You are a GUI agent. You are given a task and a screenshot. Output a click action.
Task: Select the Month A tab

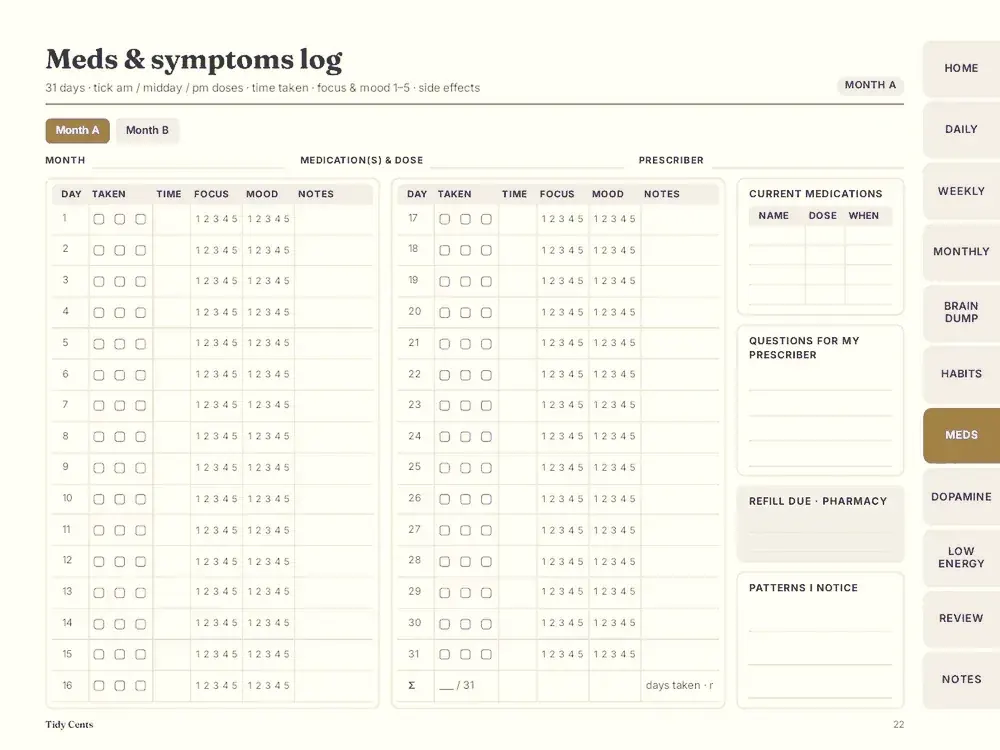click(x=77, y=130)
